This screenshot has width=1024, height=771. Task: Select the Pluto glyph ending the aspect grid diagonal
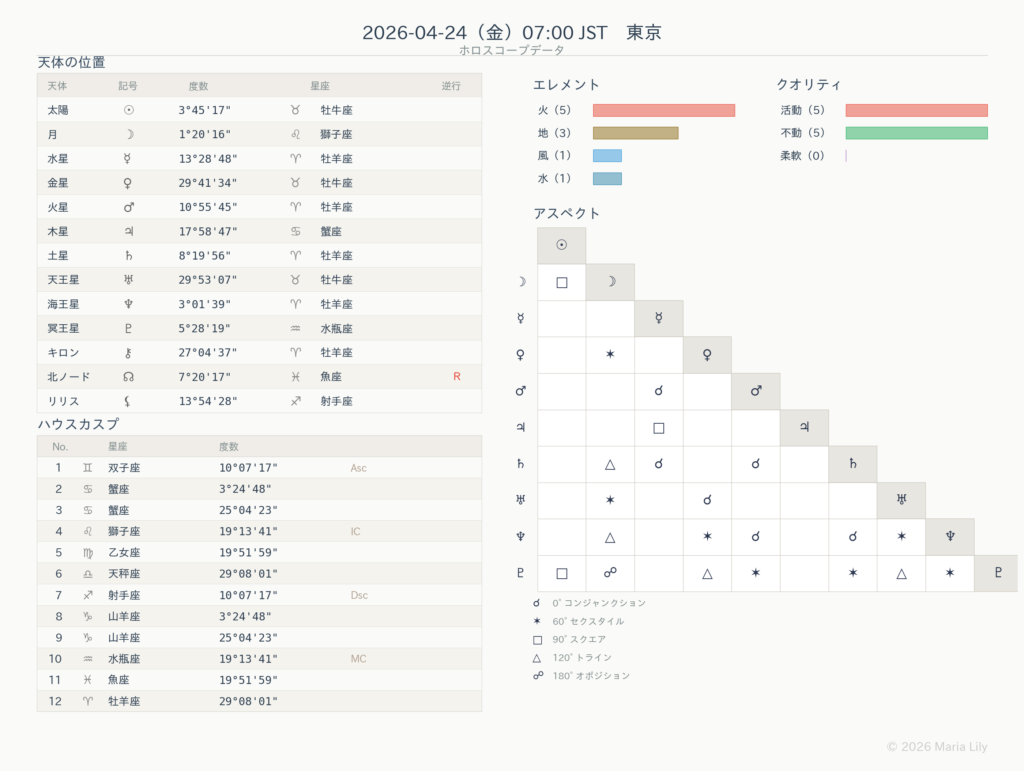tap(995, 573)
